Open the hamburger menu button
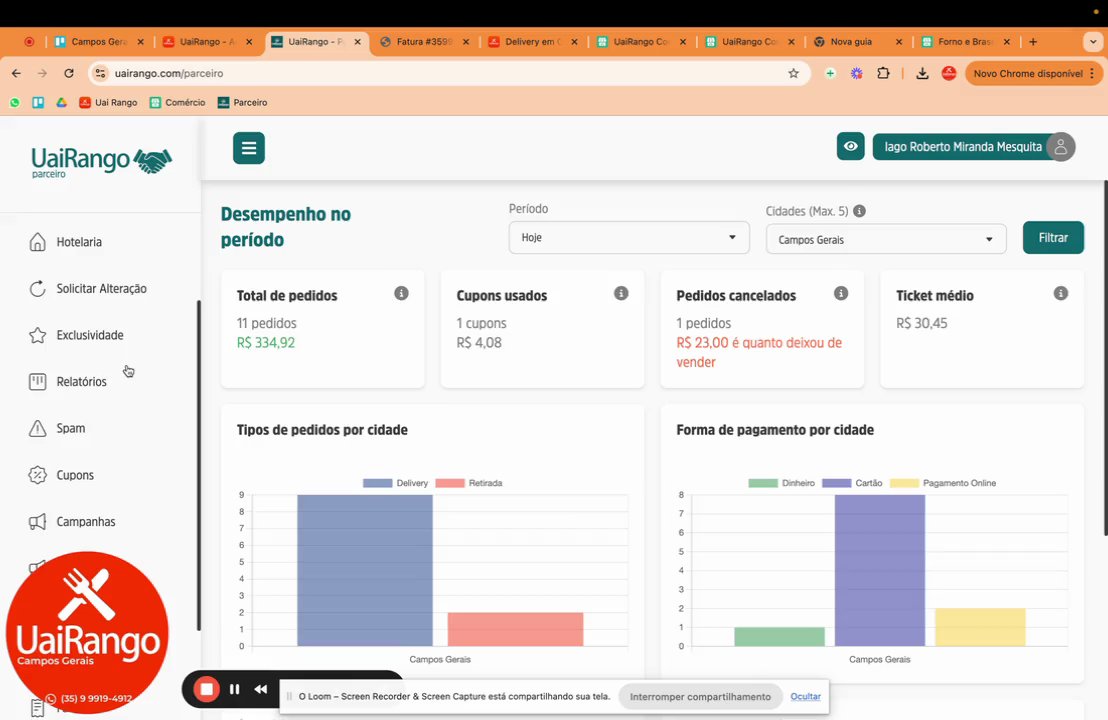The image size is (1108, 720). click(x=249, y=148)
